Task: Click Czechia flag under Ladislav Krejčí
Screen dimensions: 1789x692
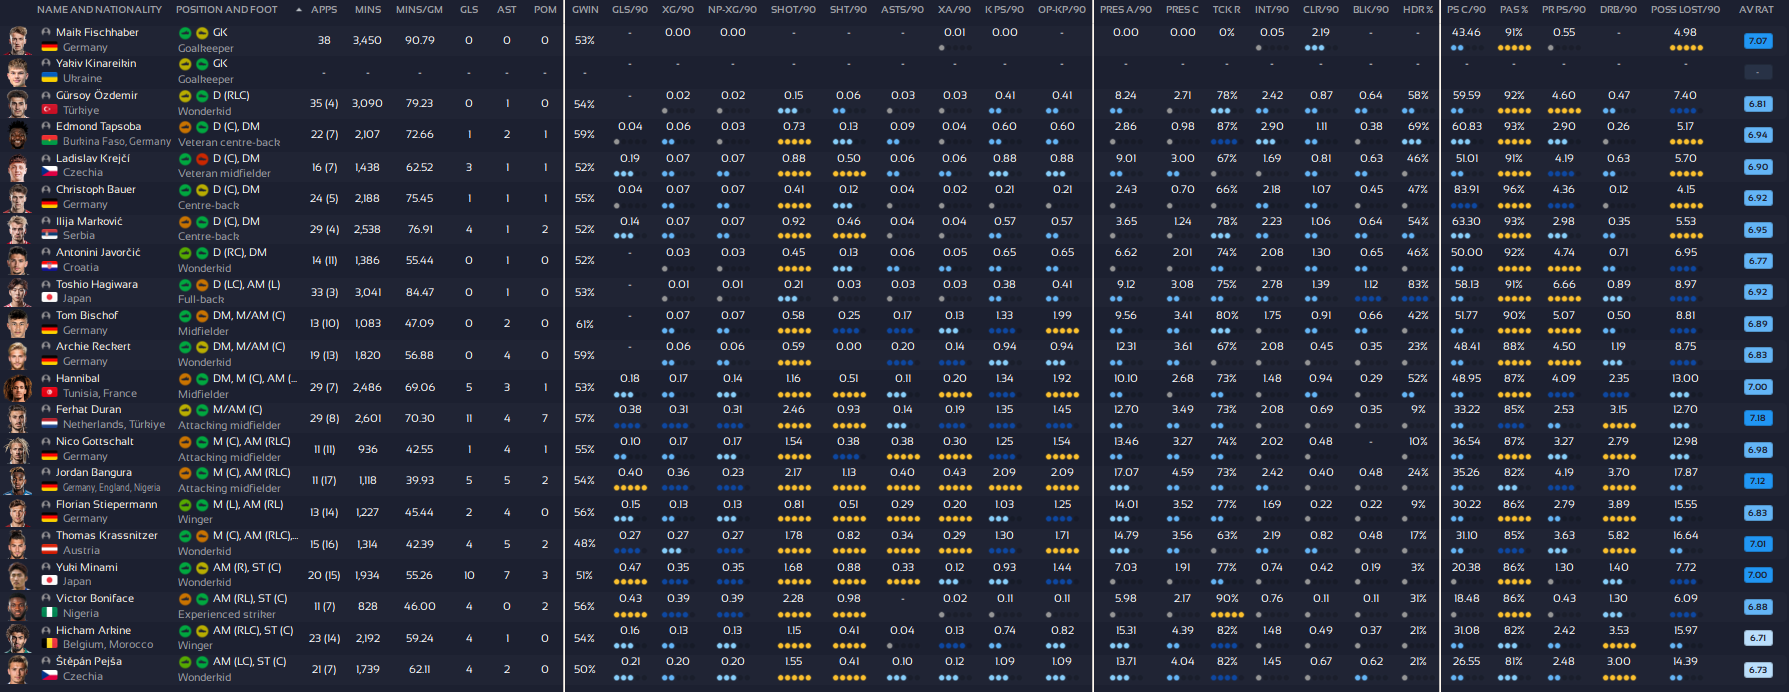Action: point(49,172)
